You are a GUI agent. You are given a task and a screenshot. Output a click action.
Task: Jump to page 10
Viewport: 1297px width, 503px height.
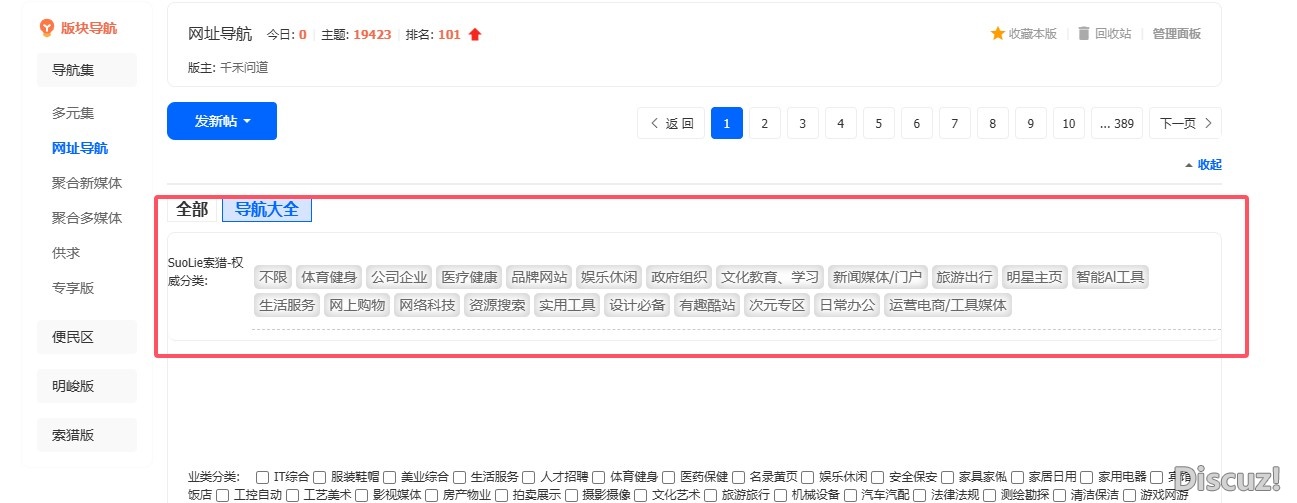[x=1069, y=123]
